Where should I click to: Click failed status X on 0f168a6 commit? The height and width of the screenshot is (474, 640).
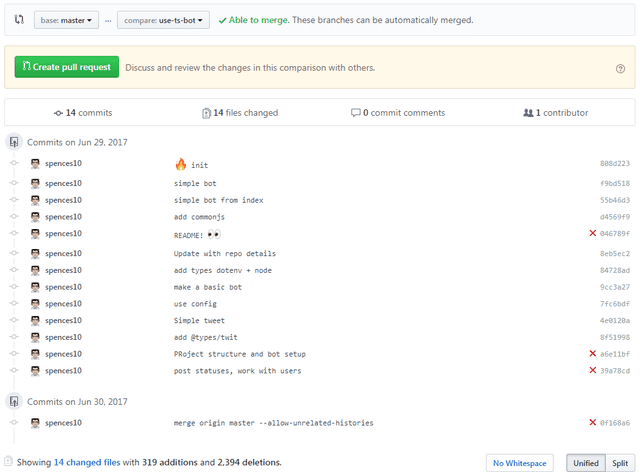[x=593, y=423]
